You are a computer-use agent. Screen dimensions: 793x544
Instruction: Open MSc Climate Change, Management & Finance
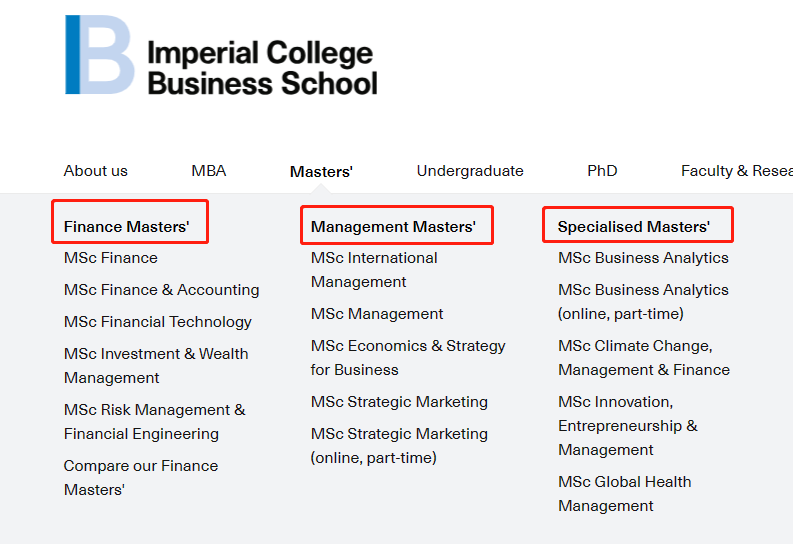tap(644, 358)
